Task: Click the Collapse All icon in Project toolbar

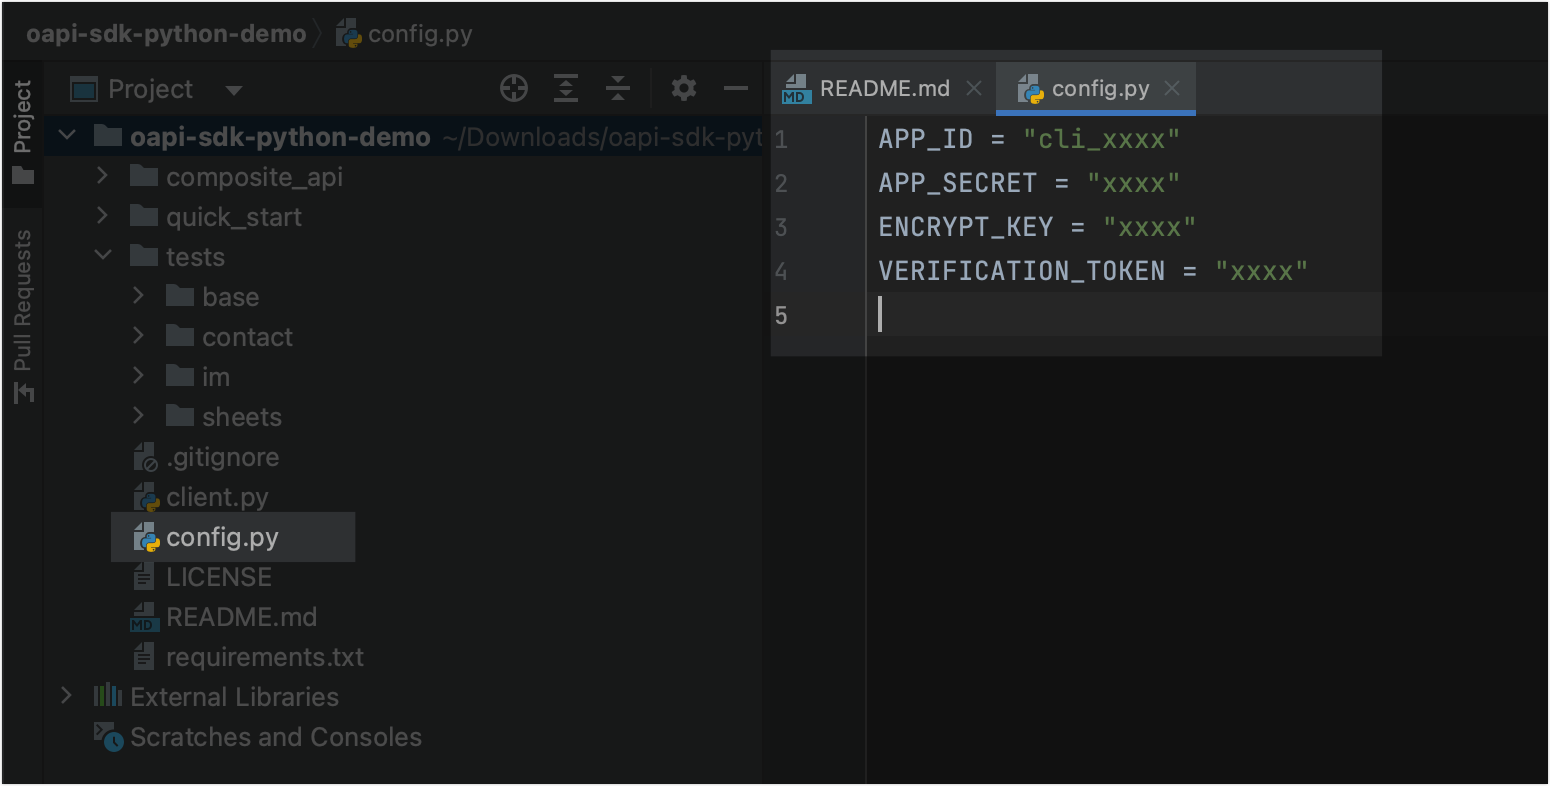Action: tap(618, 89)
